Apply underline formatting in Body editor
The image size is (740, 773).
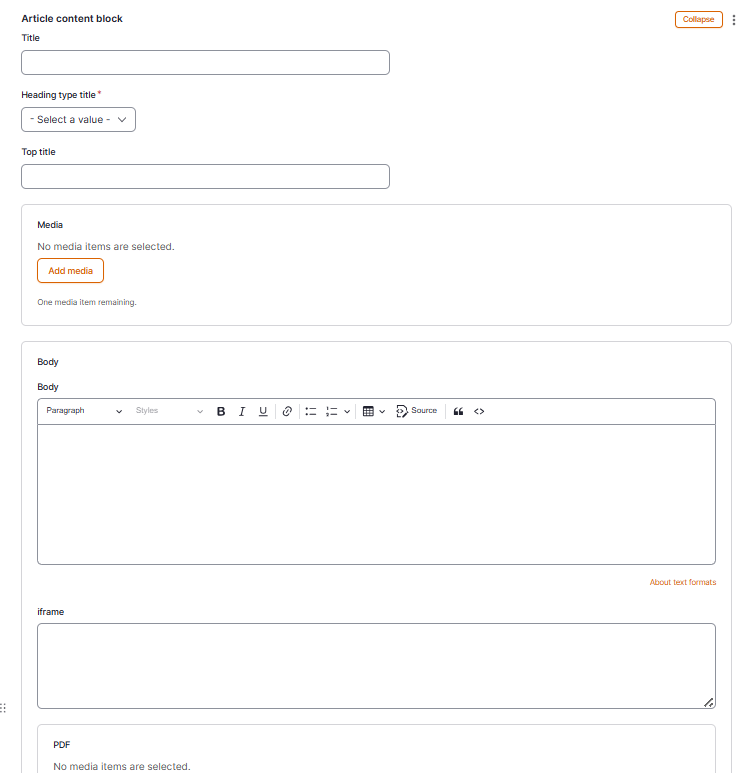pos(263,411)
